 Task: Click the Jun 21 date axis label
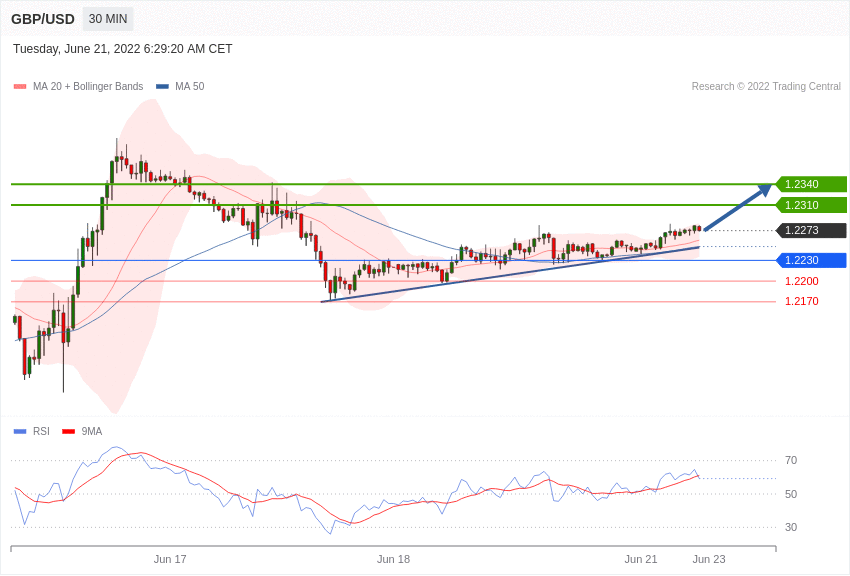[x=641, y=559]
